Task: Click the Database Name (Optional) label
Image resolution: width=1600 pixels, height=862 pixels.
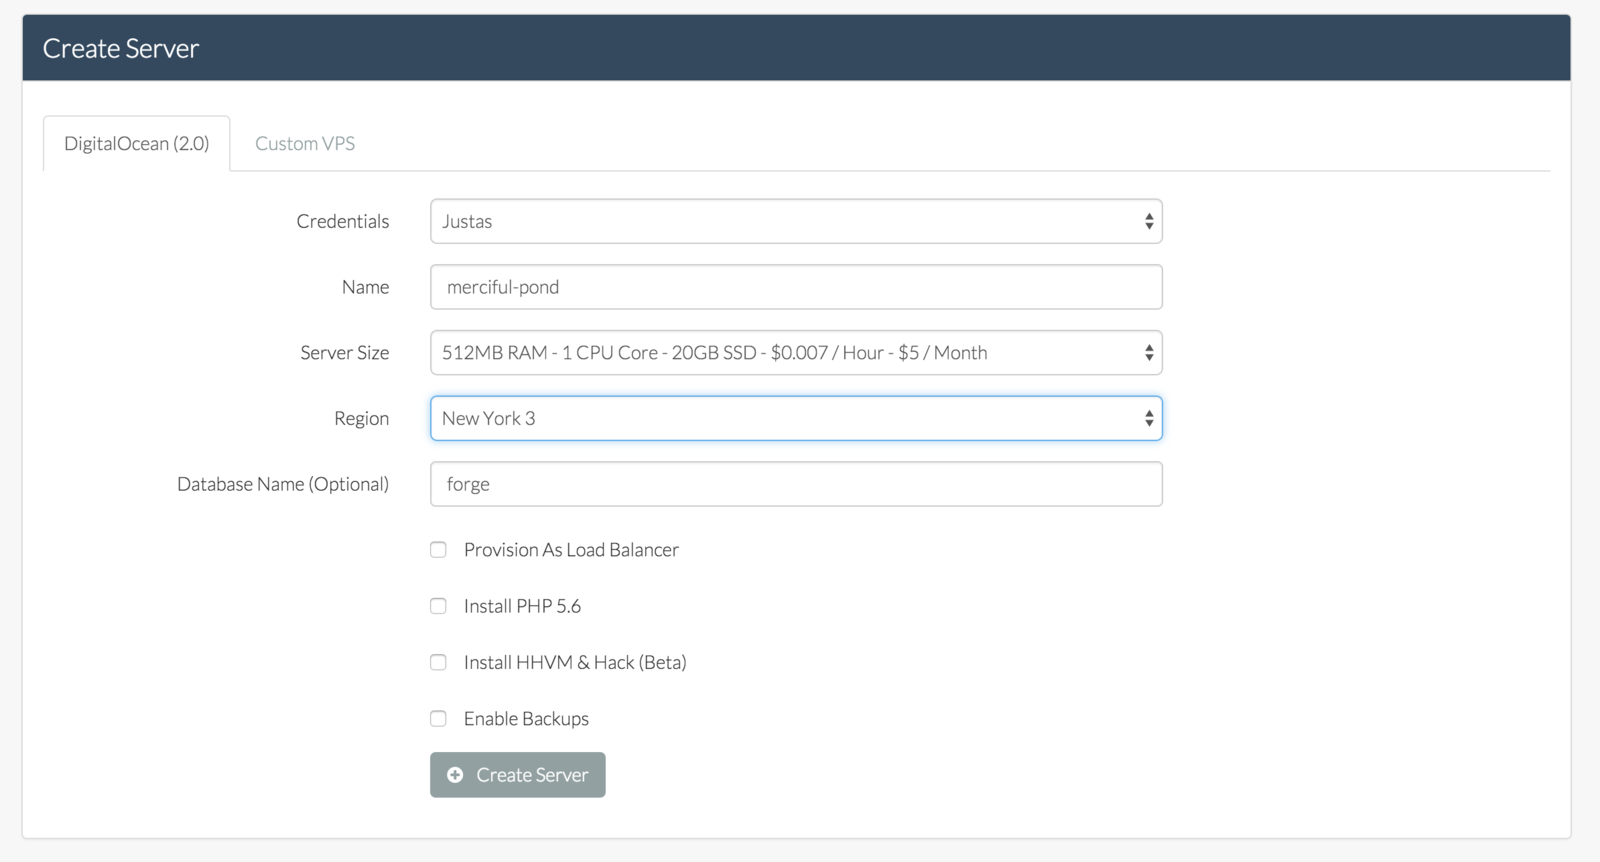Action: (x=283, y=484)
